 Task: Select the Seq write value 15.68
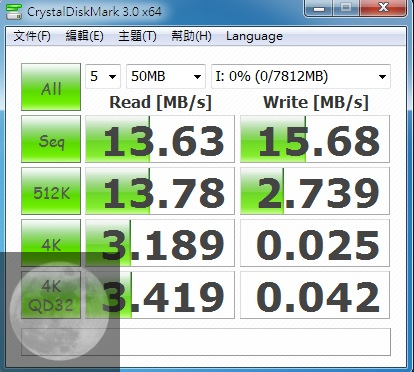(315, 139)
